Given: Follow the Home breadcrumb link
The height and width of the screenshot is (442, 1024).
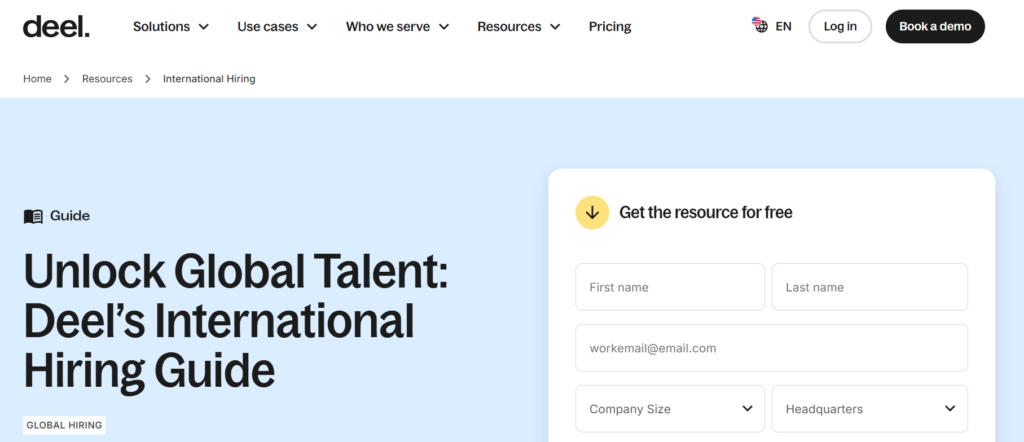Looking at the screenshot, I should pyautogui.click(x=37, y=79).
